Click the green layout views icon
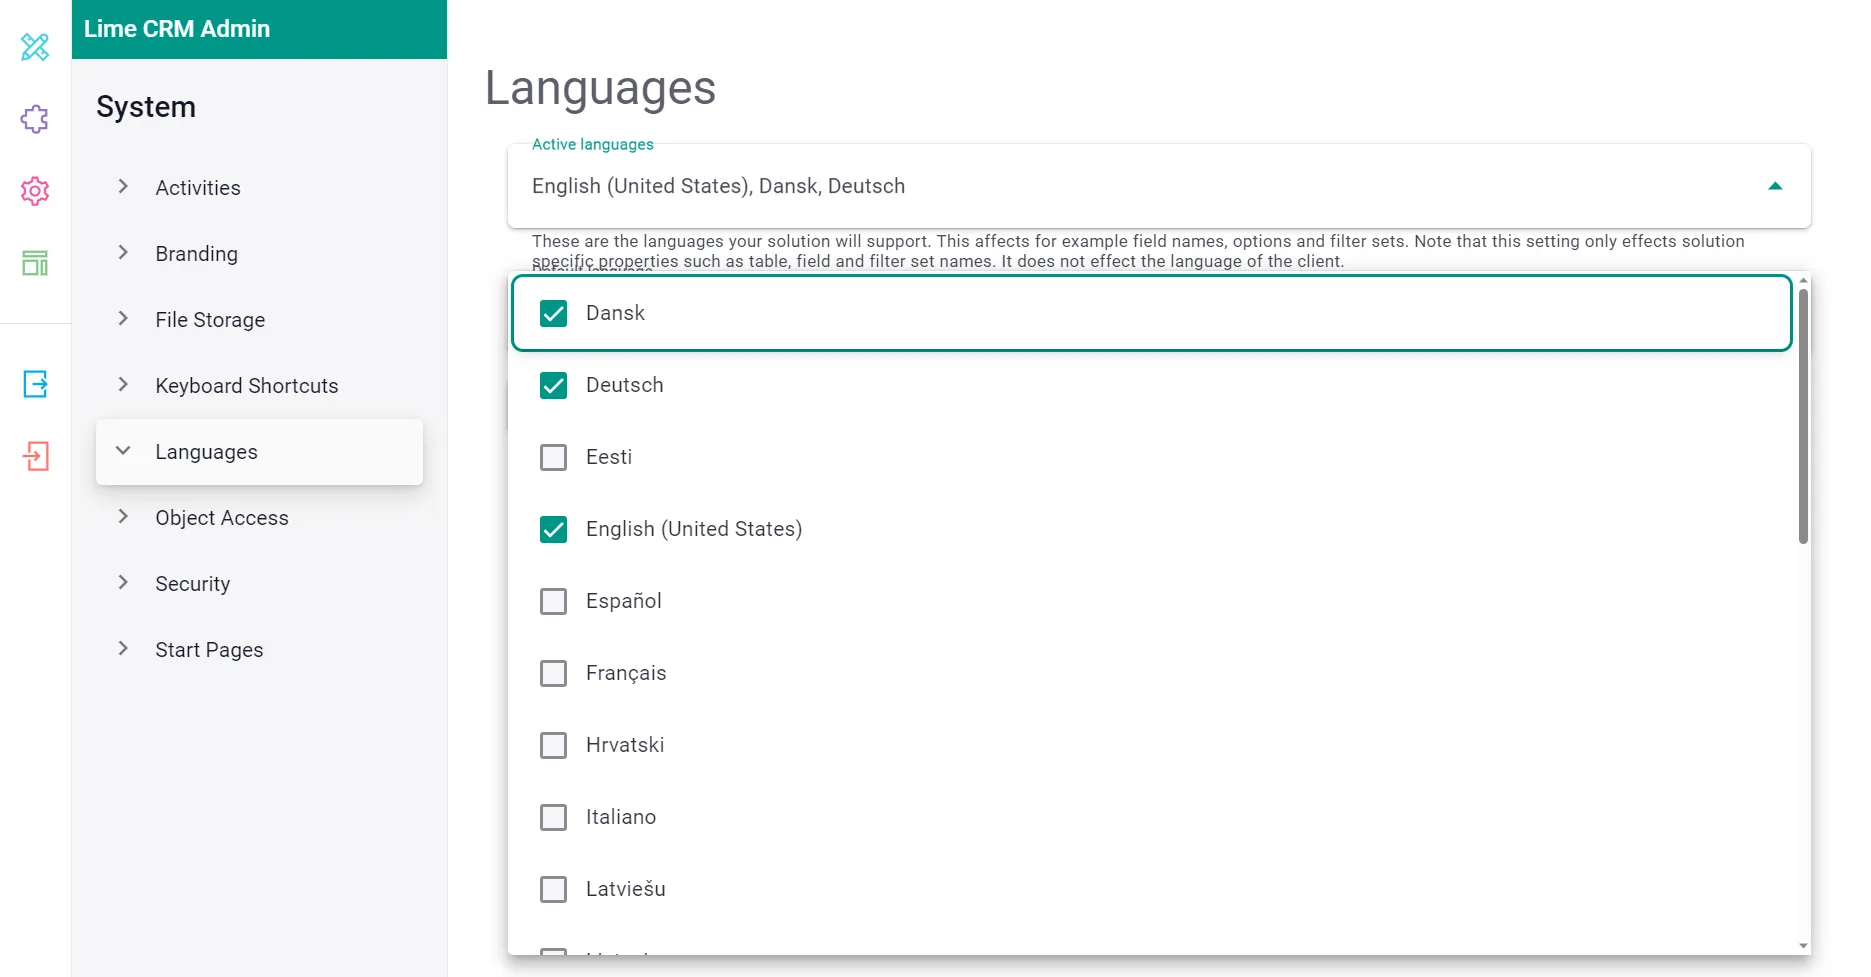The image size is (1871, 977). (35, 263)
